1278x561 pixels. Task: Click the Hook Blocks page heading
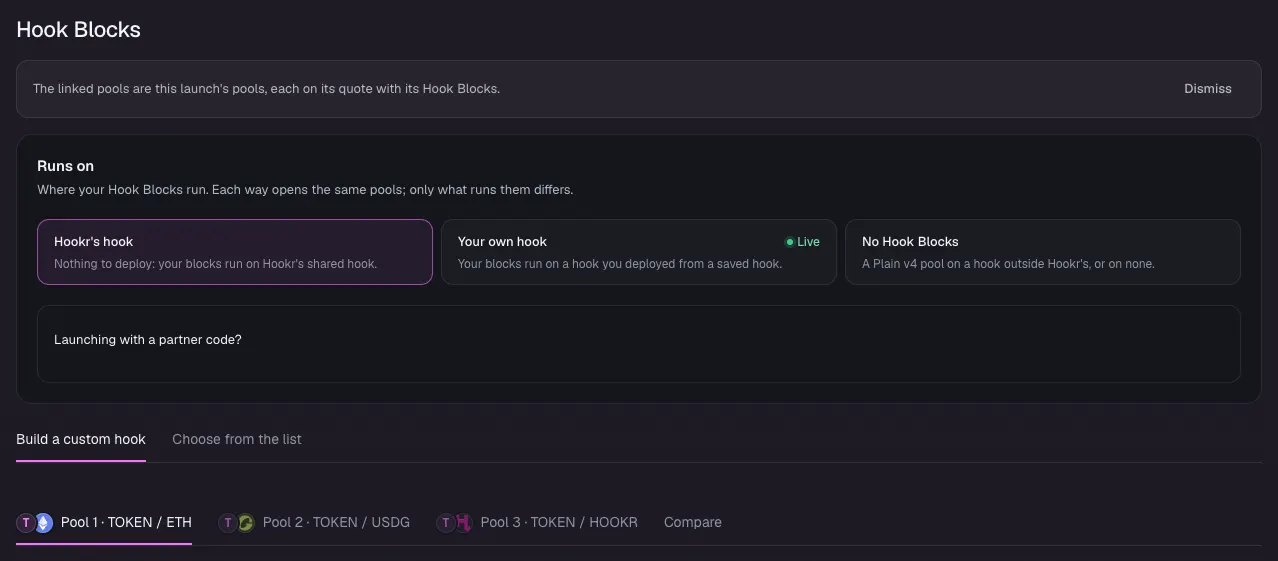[x=78, y=30]
